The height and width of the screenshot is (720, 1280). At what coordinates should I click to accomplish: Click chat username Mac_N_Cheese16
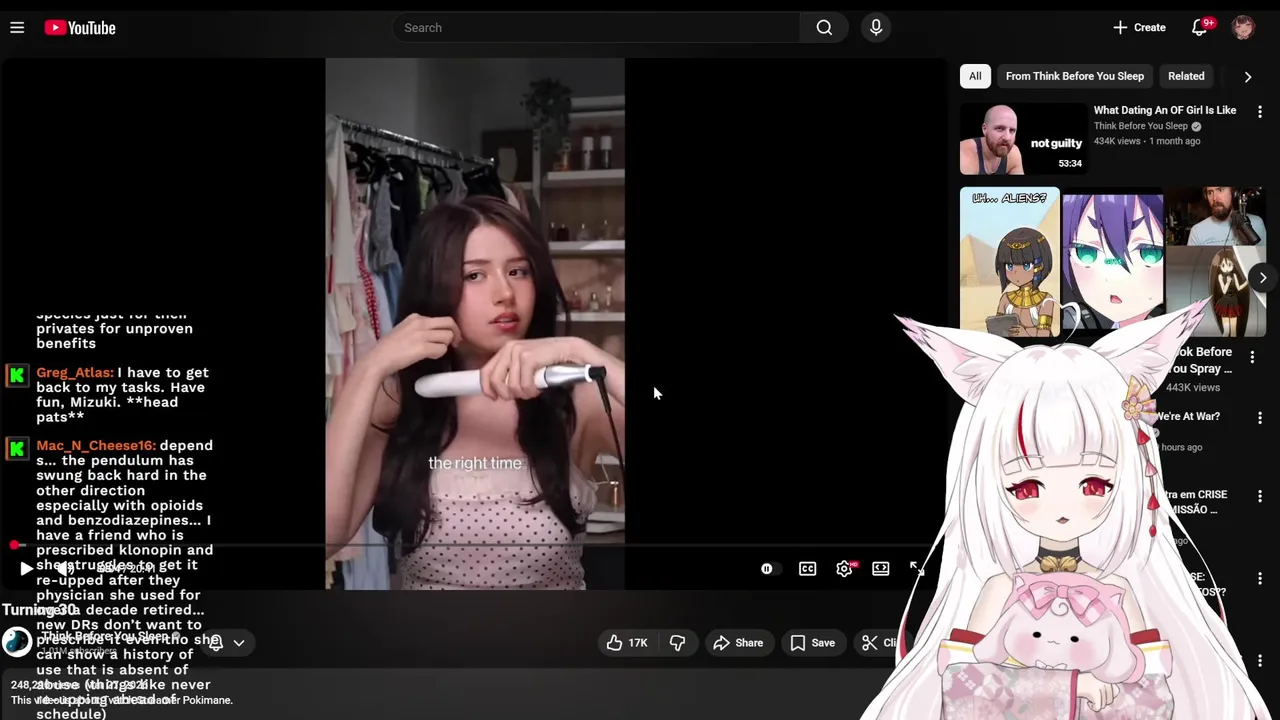coord(96,445)
